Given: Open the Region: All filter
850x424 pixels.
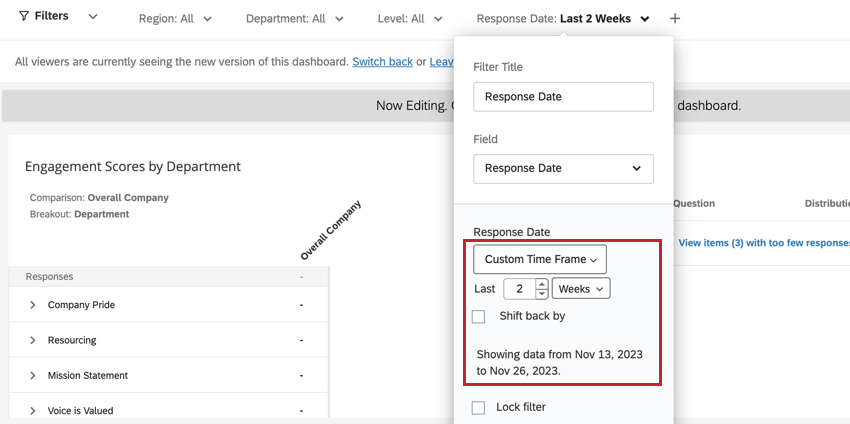Looking at the screenshot, I should click(x=175, y=19).
